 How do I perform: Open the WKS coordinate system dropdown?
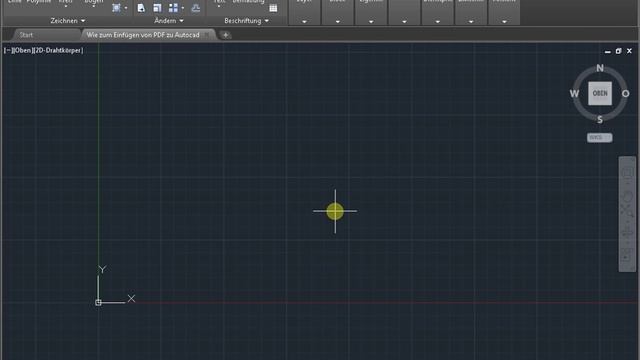click(x=600, y=138)
